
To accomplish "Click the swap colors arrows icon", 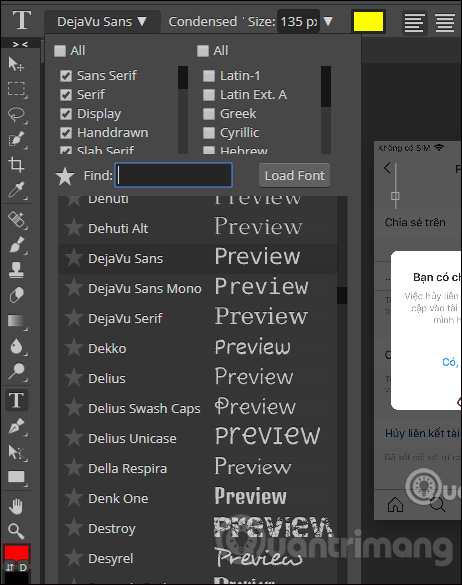I will (10, 567).
